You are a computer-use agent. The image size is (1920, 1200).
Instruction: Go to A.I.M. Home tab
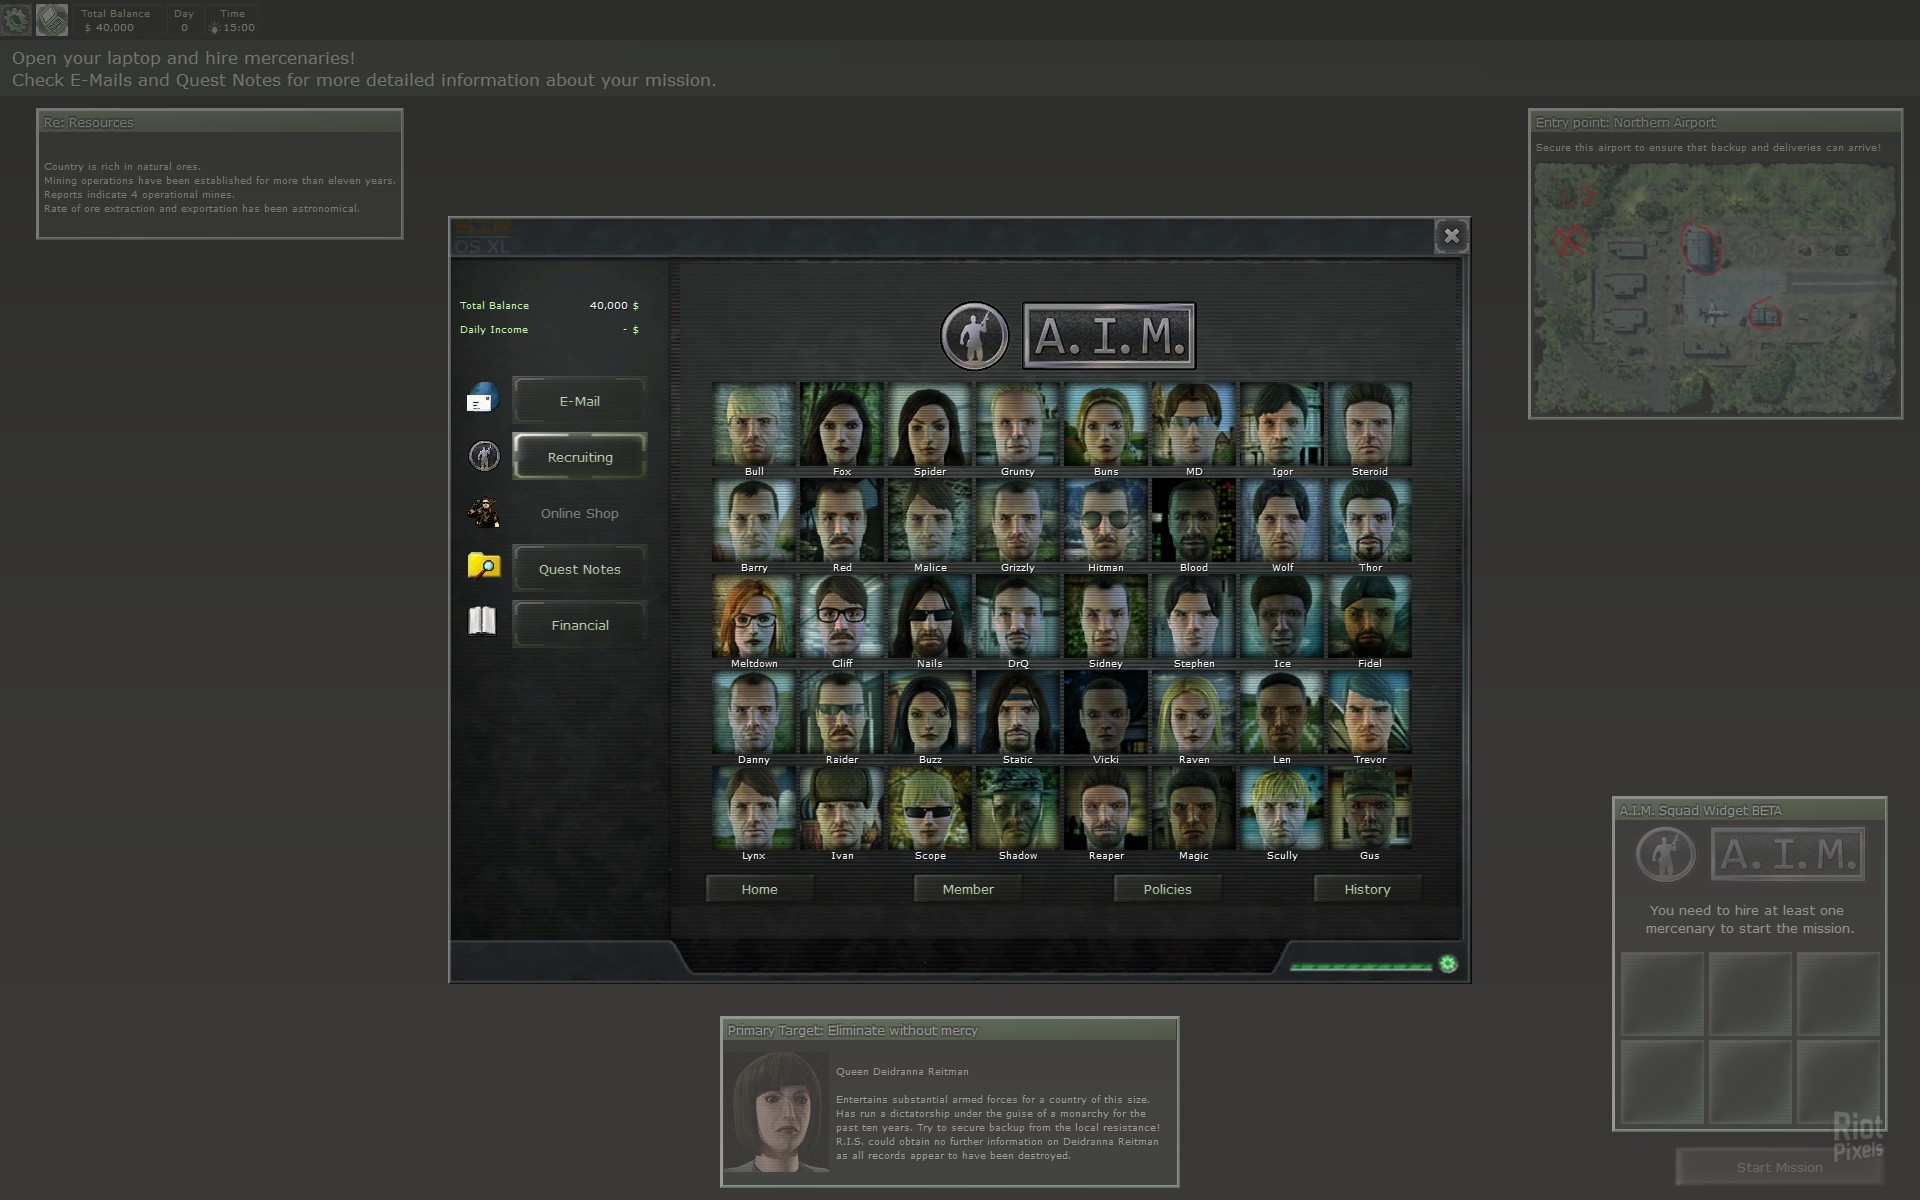click(x=760, y=889)
